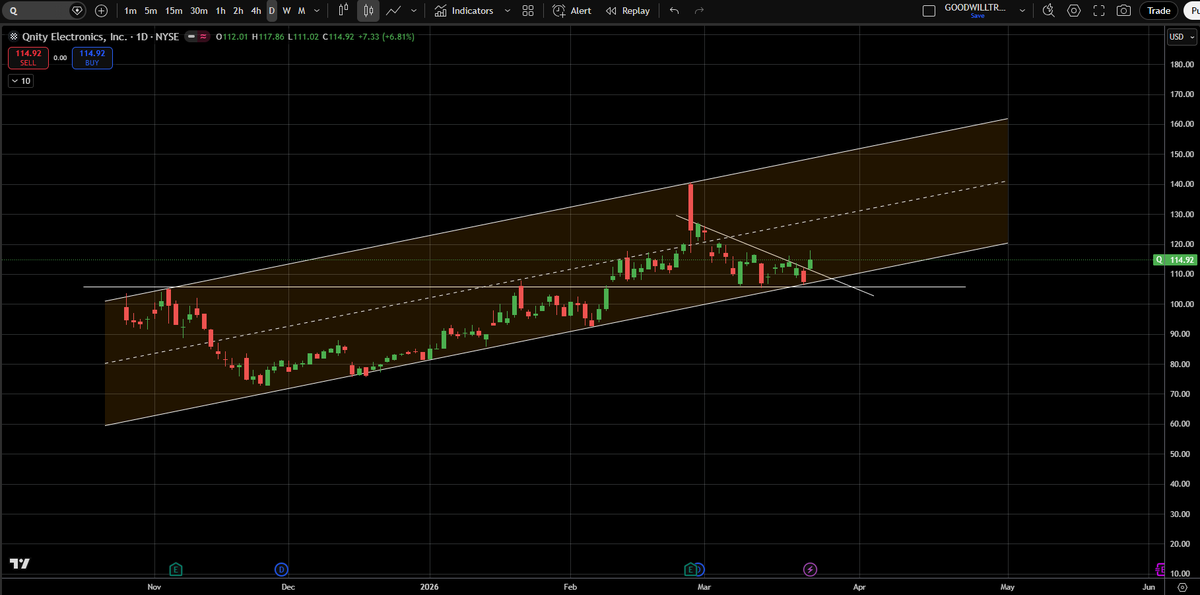This screenshot has width=1200, height=595.
Task: Start bar Replay mode
Action: (627, 11)
